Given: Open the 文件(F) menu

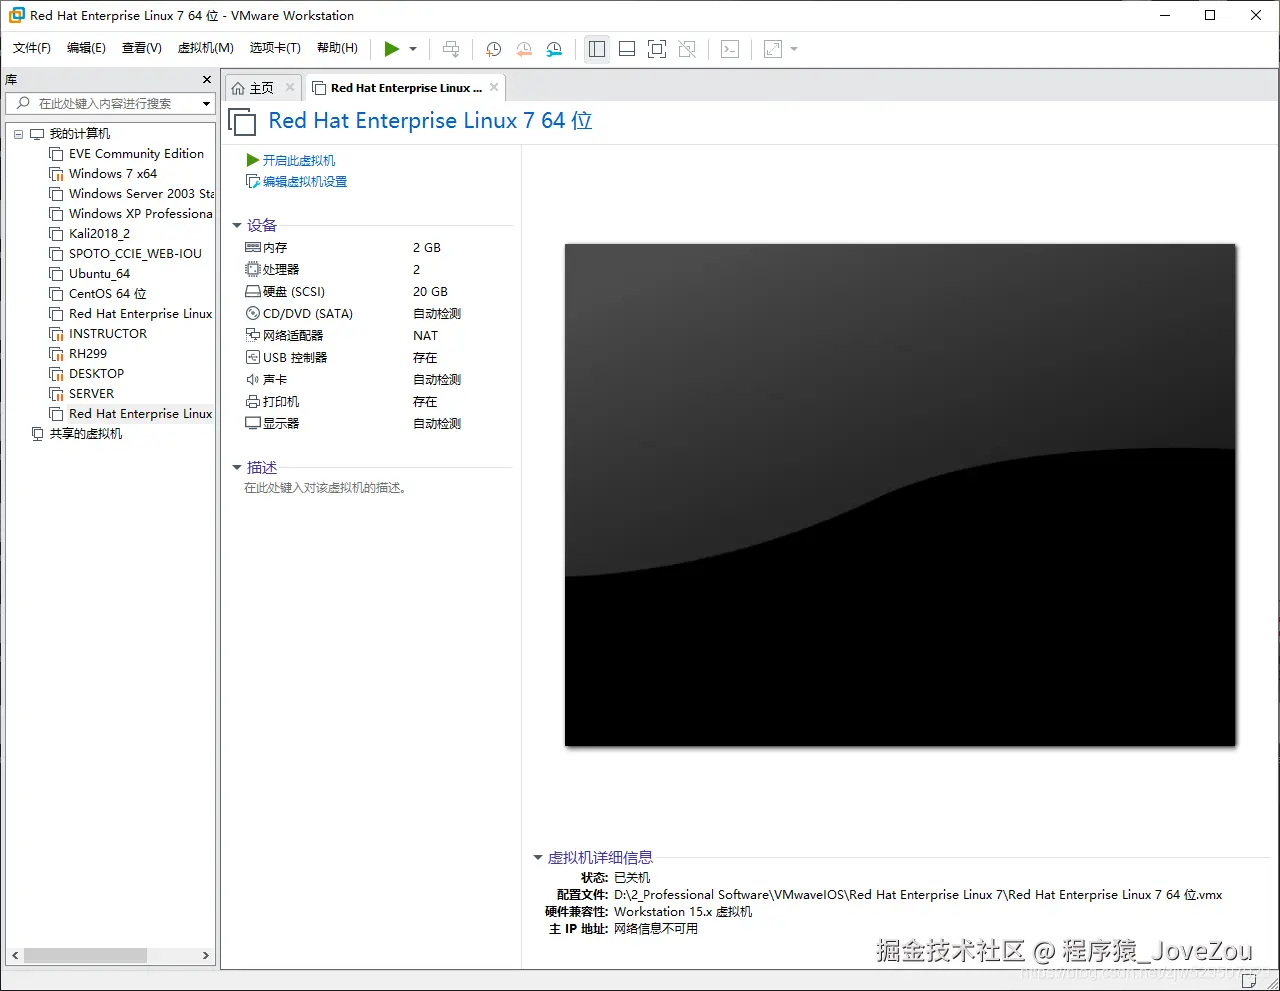Looking at the screenshot, I should [x=32, y=48].
